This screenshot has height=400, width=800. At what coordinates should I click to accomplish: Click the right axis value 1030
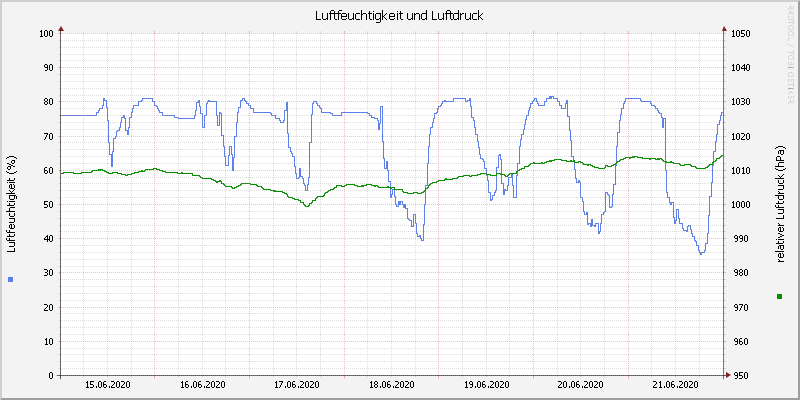(740, 102)
